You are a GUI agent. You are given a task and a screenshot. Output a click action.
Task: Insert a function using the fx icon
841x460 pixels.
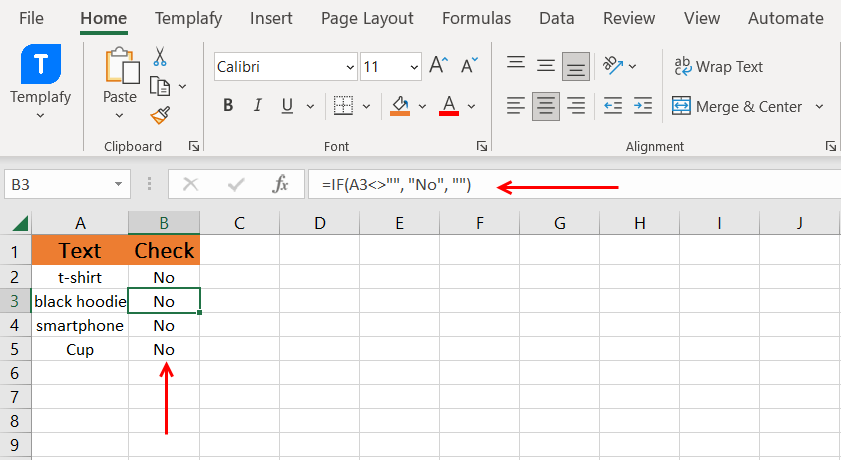coord(280,184)
